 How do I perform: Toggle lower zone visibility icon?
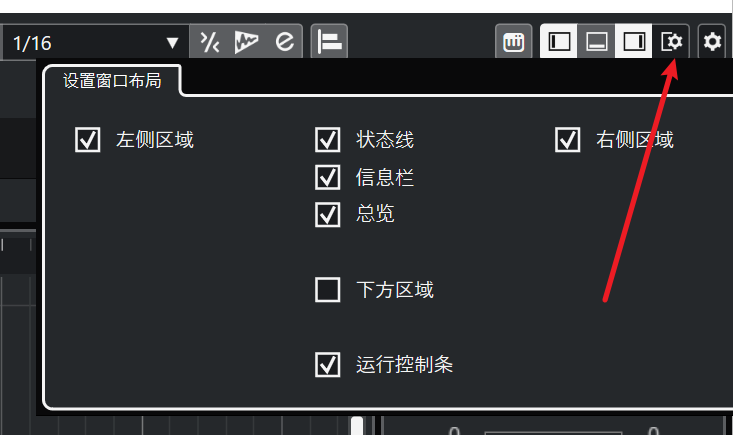pos(596,42)
